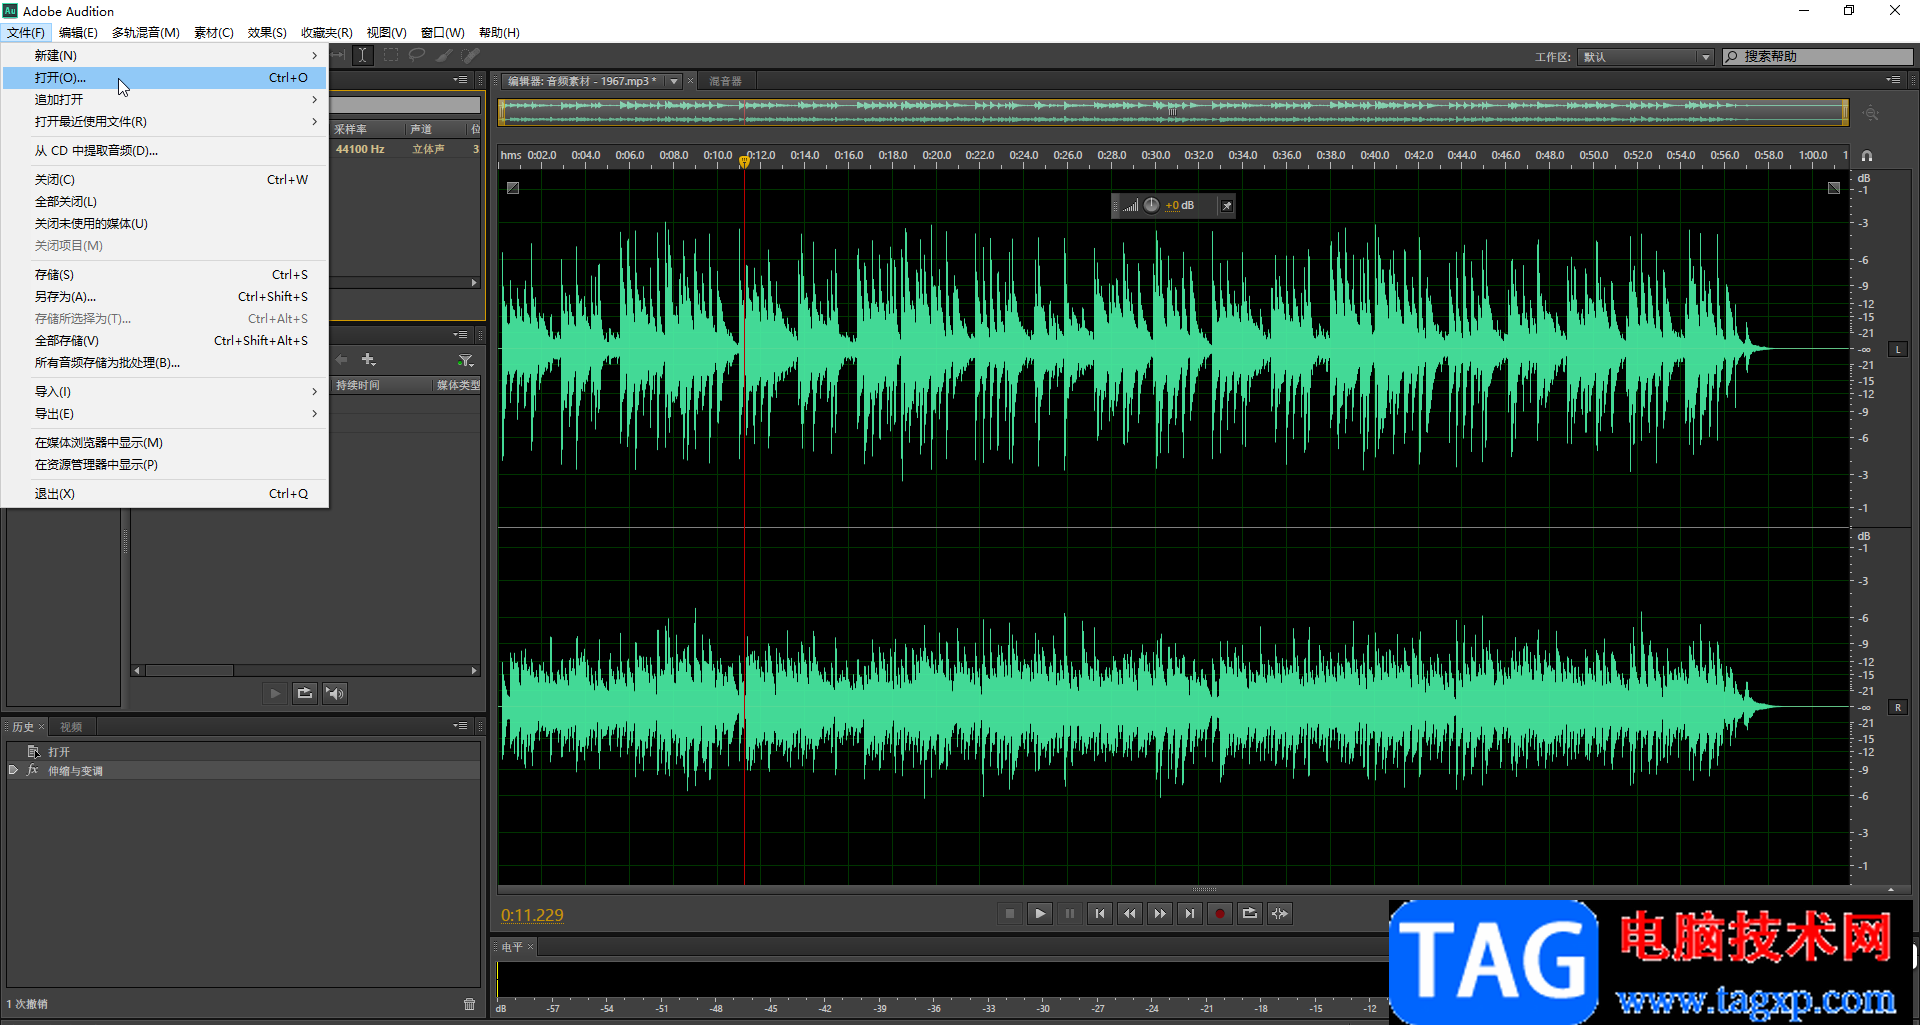
Task: Switch to the 视频 tab
Action: [x=71, y=727]
